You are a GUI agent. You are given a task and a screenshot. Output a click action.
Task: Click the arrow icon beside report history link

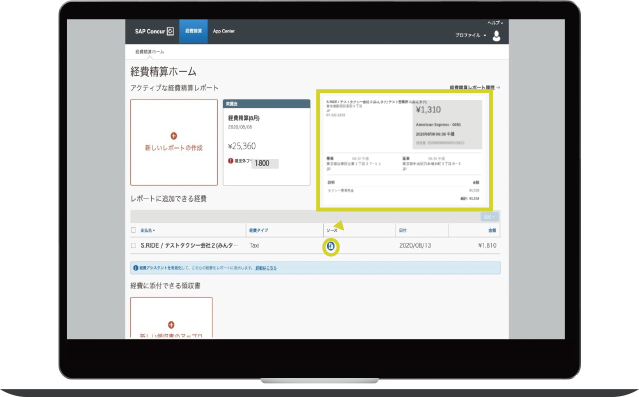(x=498, y=87)
